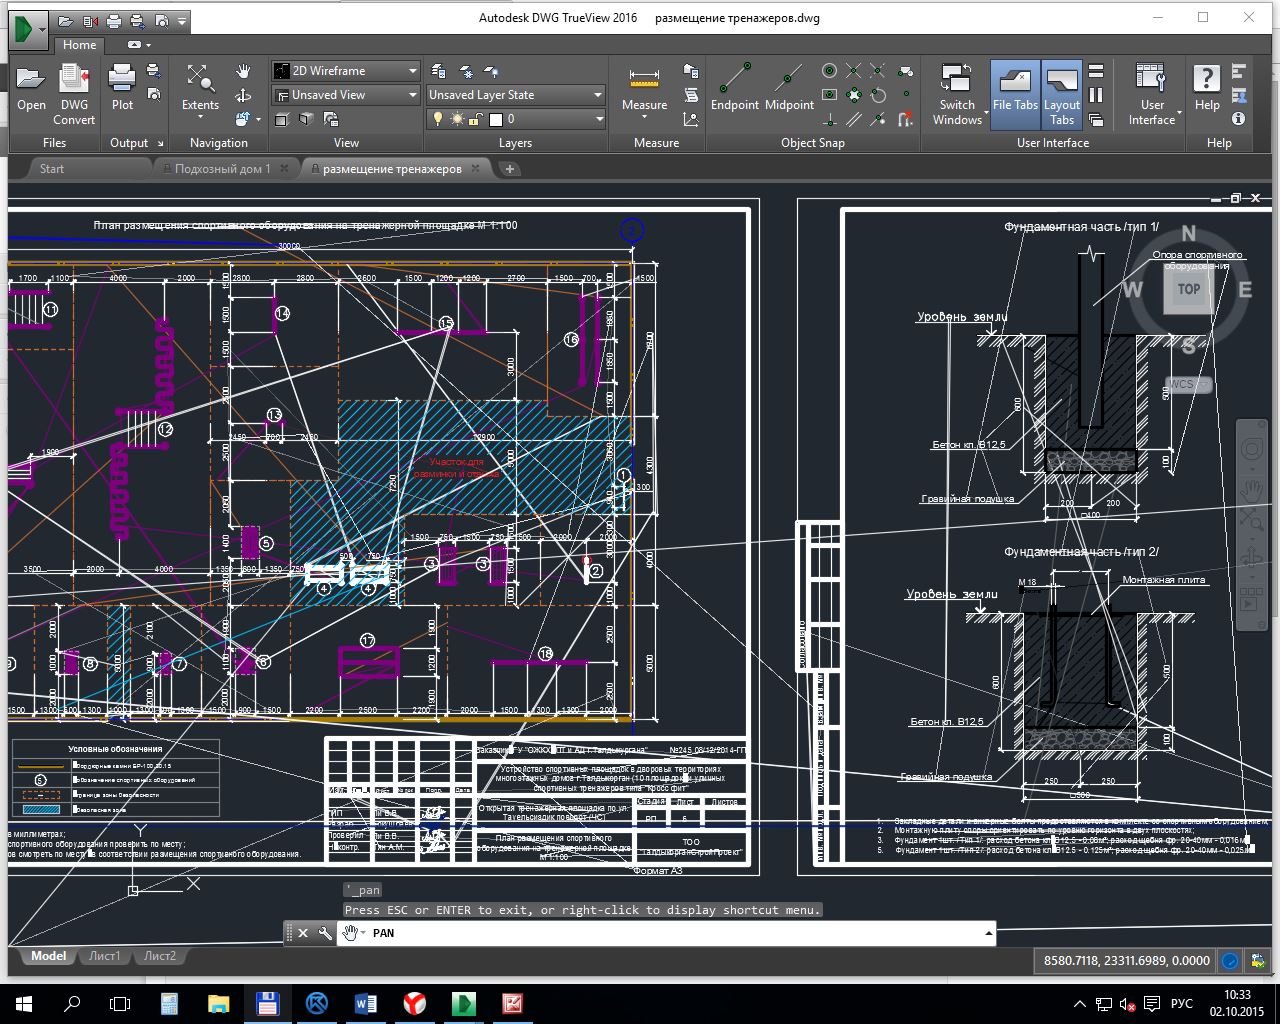Open the About info icon in Help panel
Viewport: 1280px width, 1024px height.
pyautogui.click(x=1238, y=119)
